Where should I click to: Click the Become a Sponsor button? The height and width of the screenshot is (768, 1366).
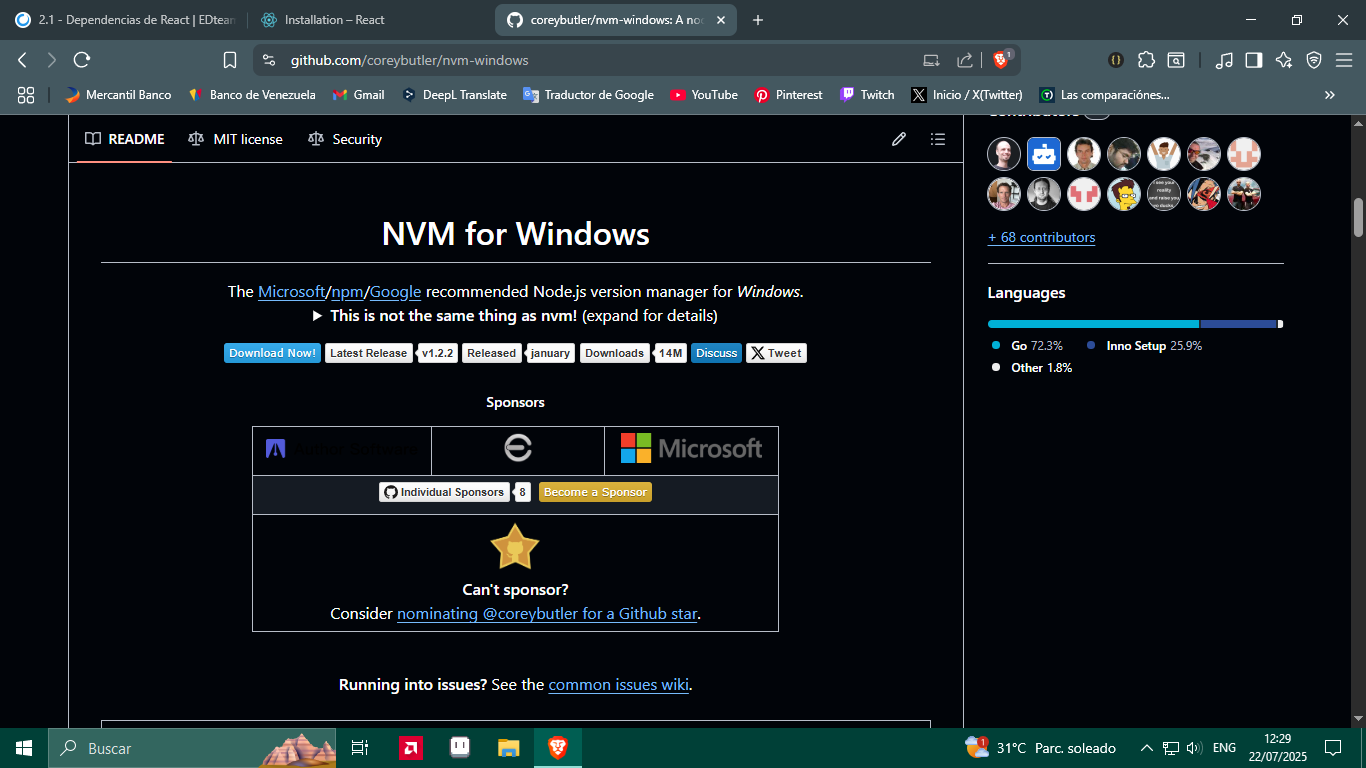point(595,492)
